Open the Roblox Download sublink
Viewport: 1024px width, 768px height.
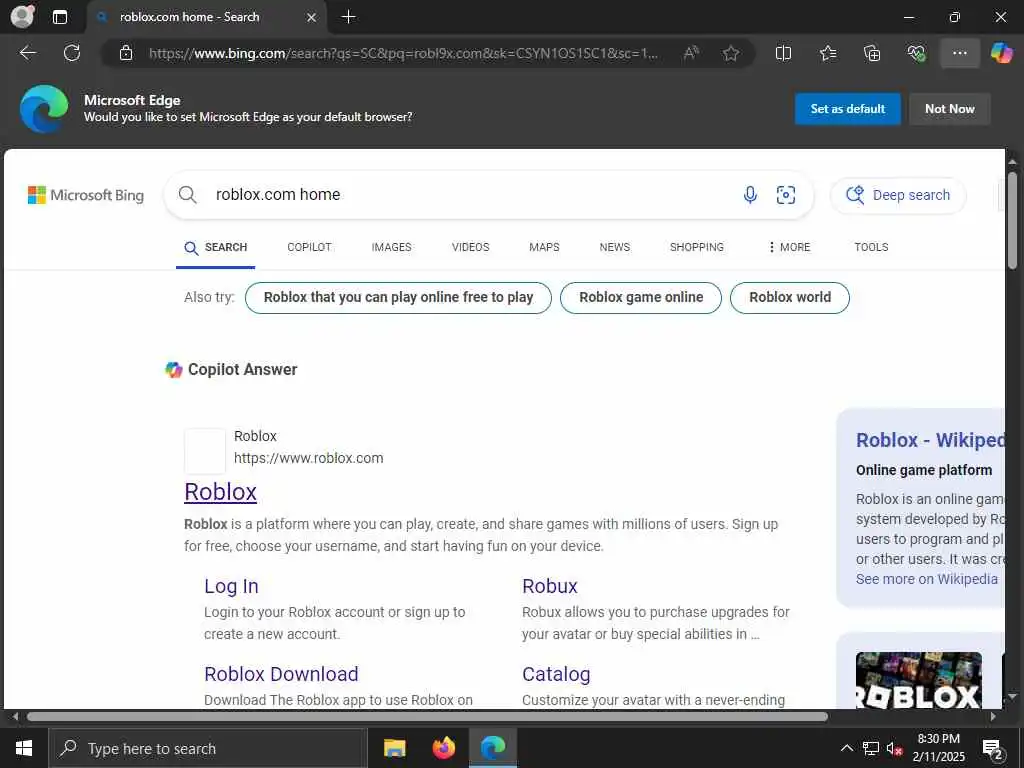[x=281, y=674]
